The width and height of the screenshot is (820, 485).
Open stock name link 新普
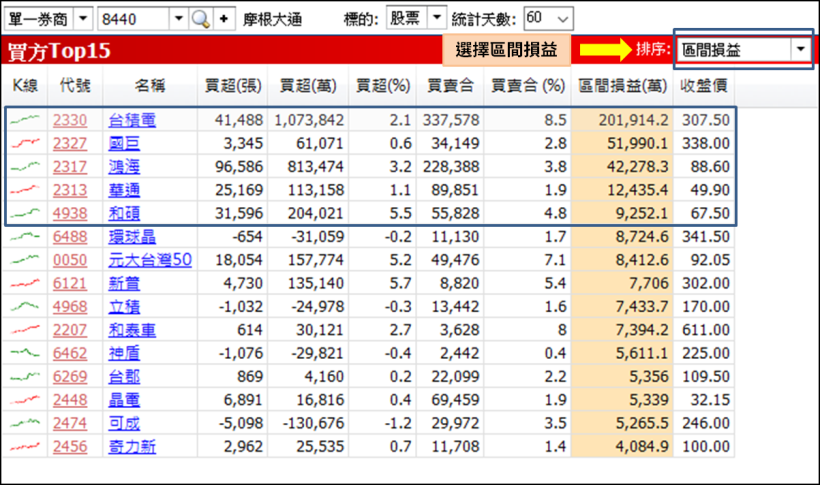pos(124,284)
